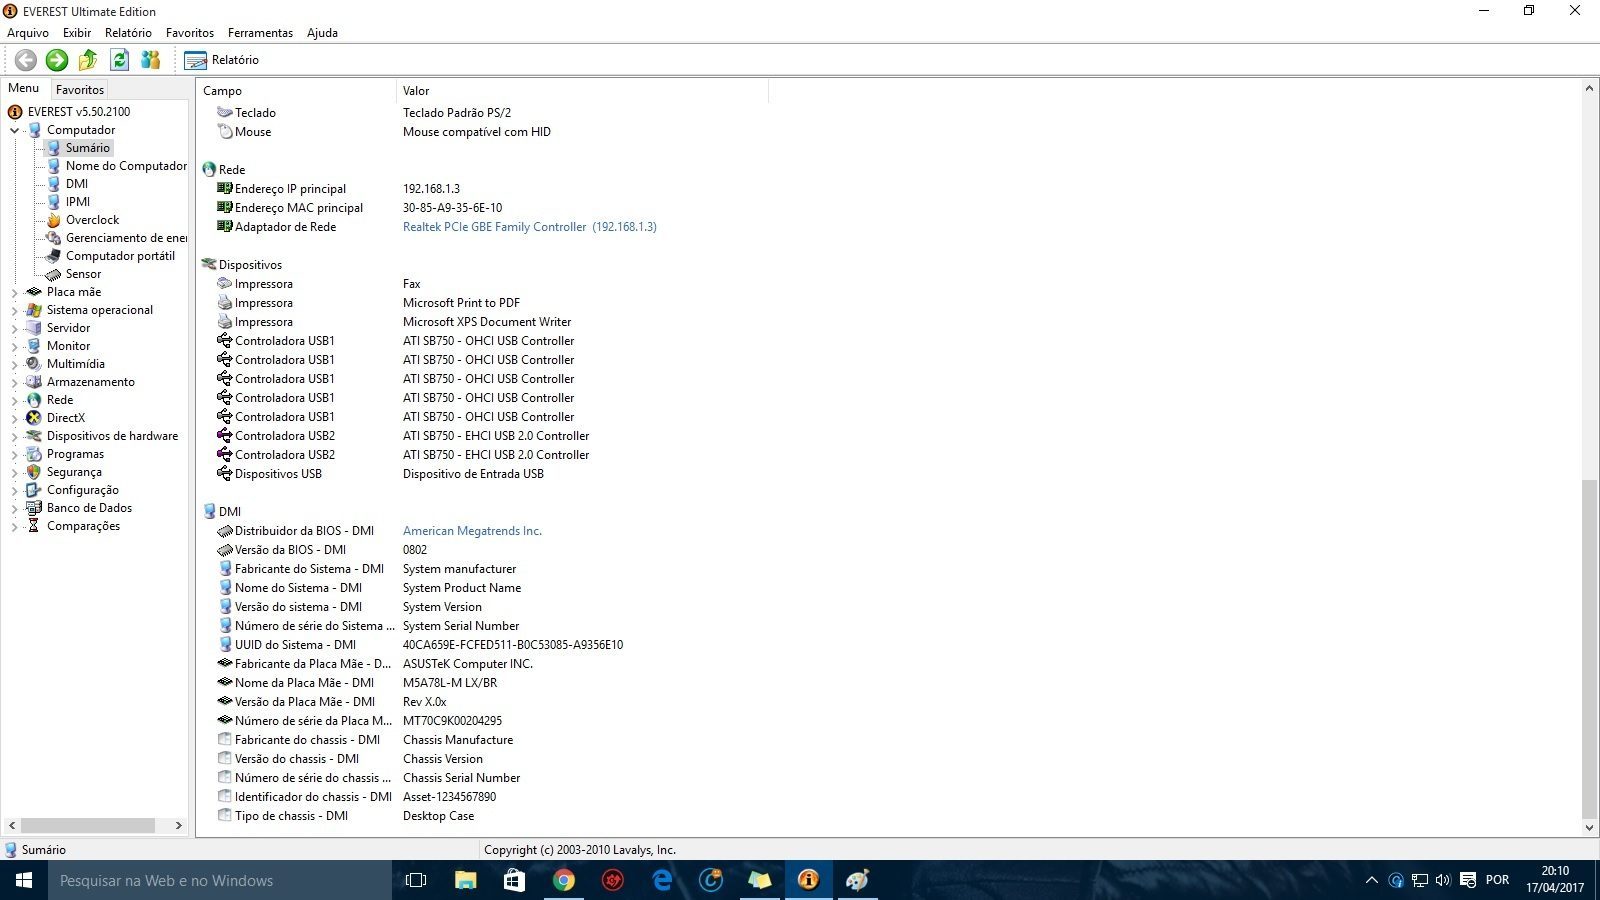Image resolution: width=1600 pixels, height=900 pixels.
Task: Click the volume icon in system tray
Action: point(1443,880)
